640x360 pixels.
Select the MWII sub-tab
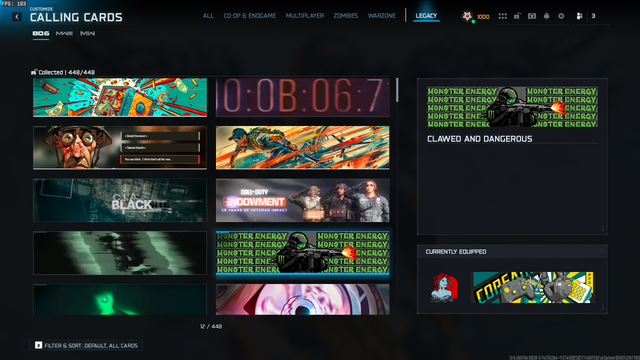(87, 33)
